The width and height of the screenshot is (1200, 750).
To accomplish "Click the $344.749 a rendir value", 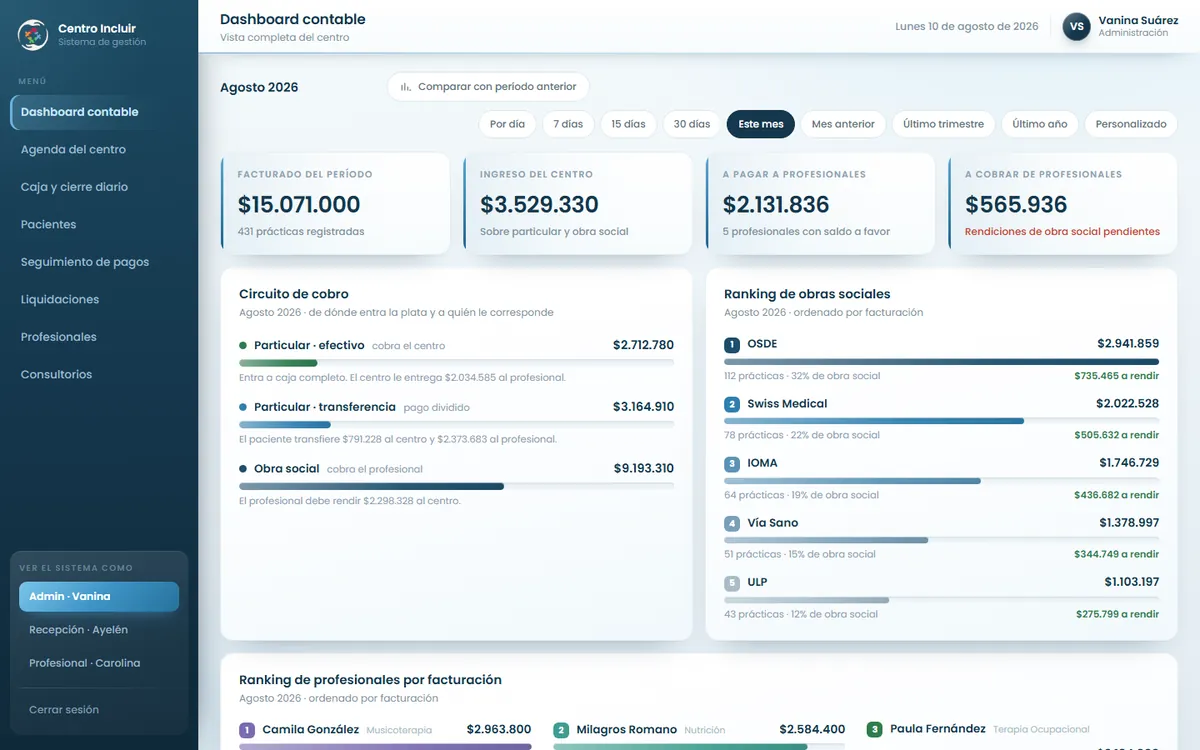I will tap(1116, 554).
